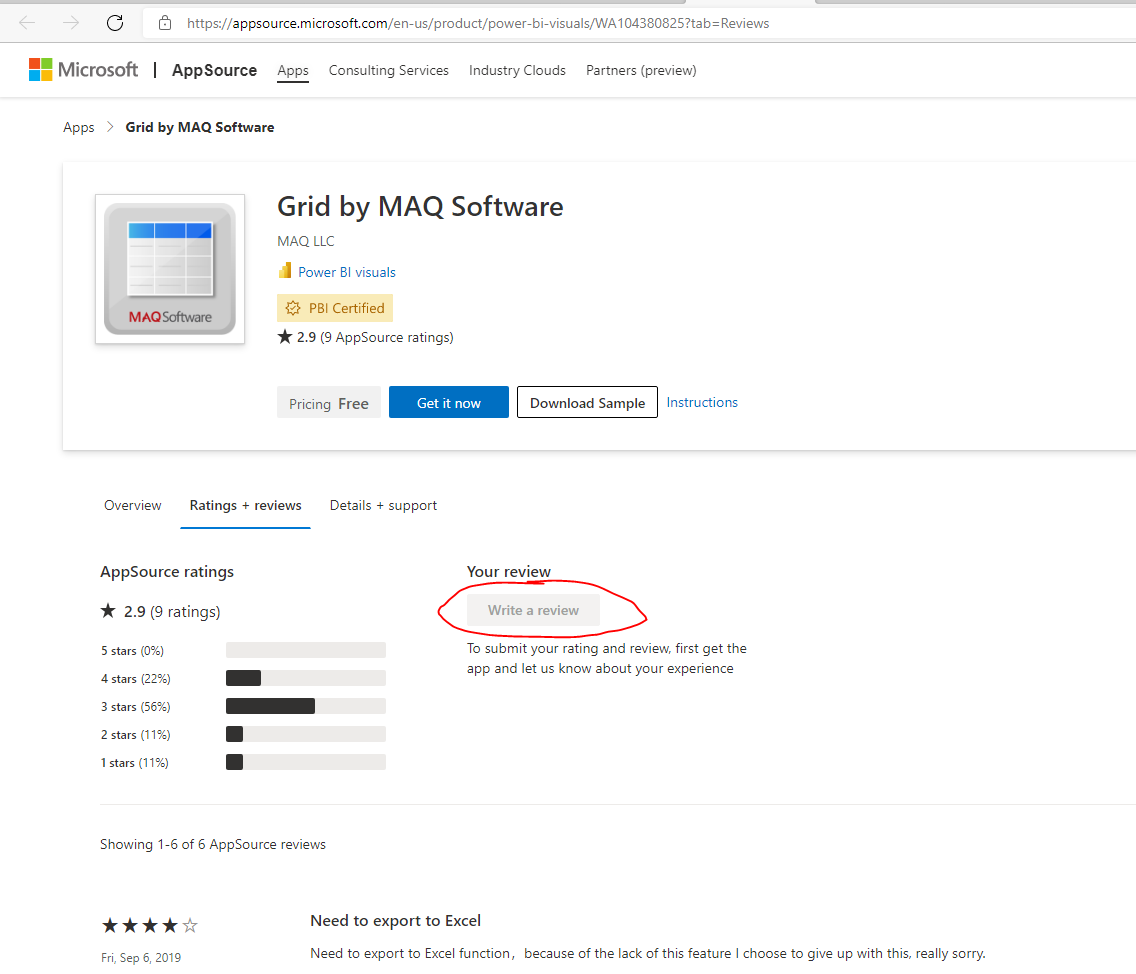Click the Pricing Free label
Screen dimensions: 1136x974
[329, 403]
